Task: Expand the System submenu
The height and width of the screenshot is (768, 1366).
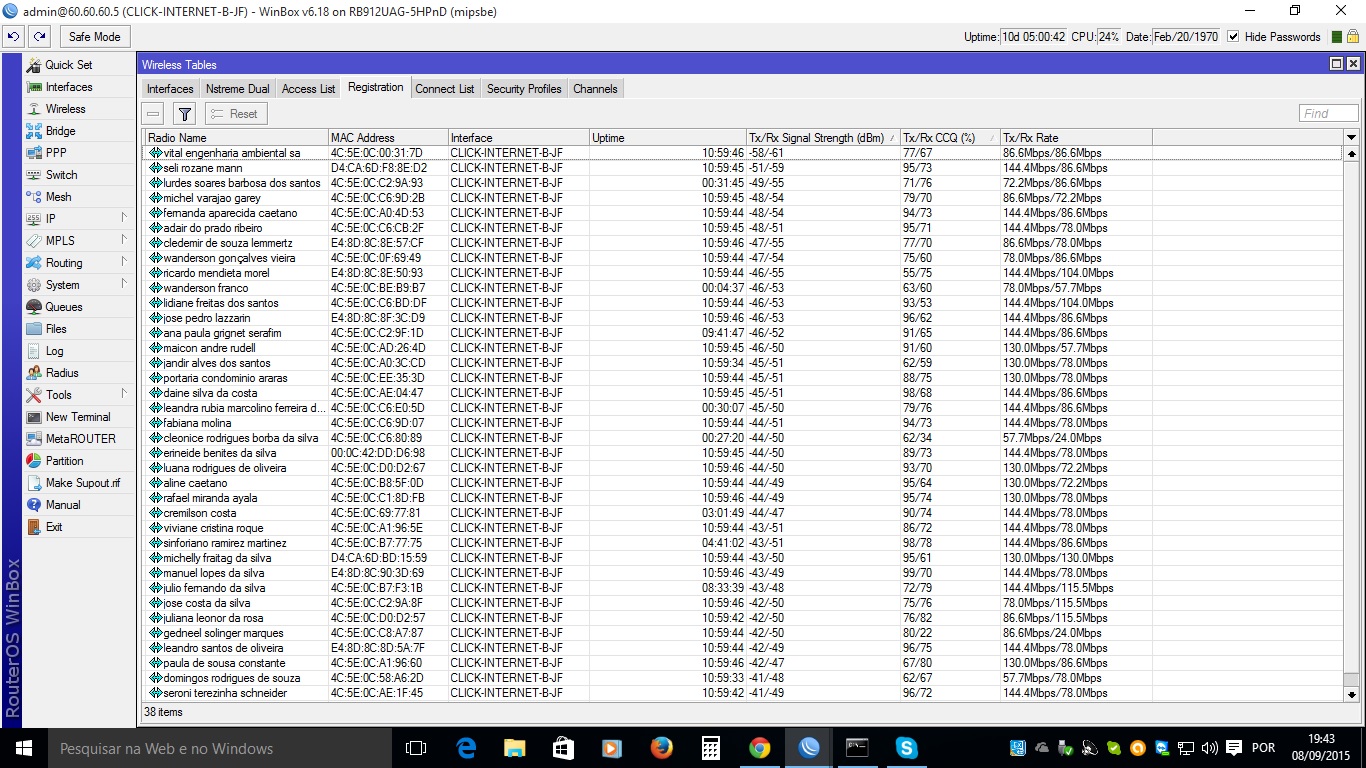Action: click(x=78, y=285)
